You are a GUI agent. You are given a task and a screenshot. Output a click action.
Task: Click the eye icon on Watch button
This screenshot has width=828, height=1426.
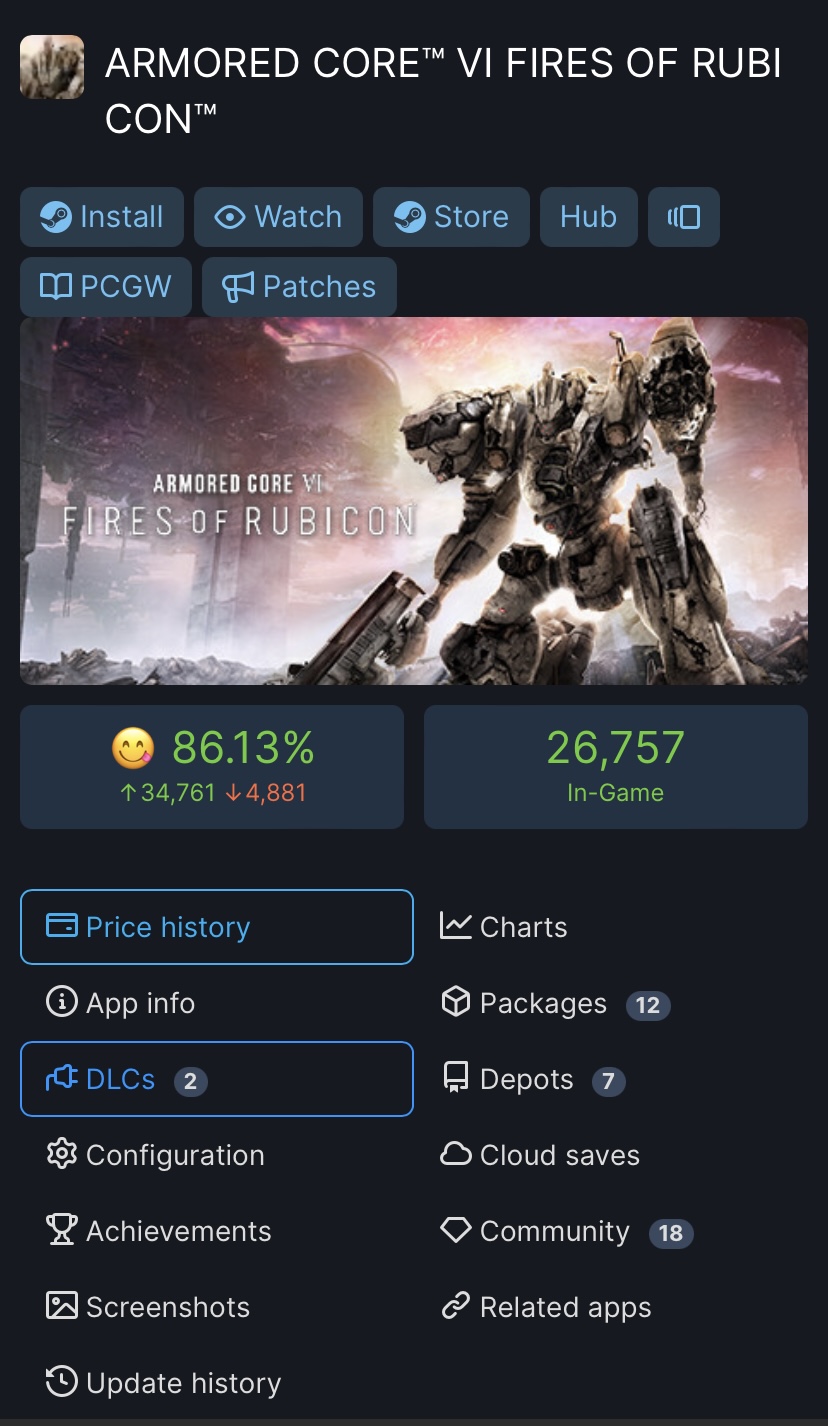230,217
